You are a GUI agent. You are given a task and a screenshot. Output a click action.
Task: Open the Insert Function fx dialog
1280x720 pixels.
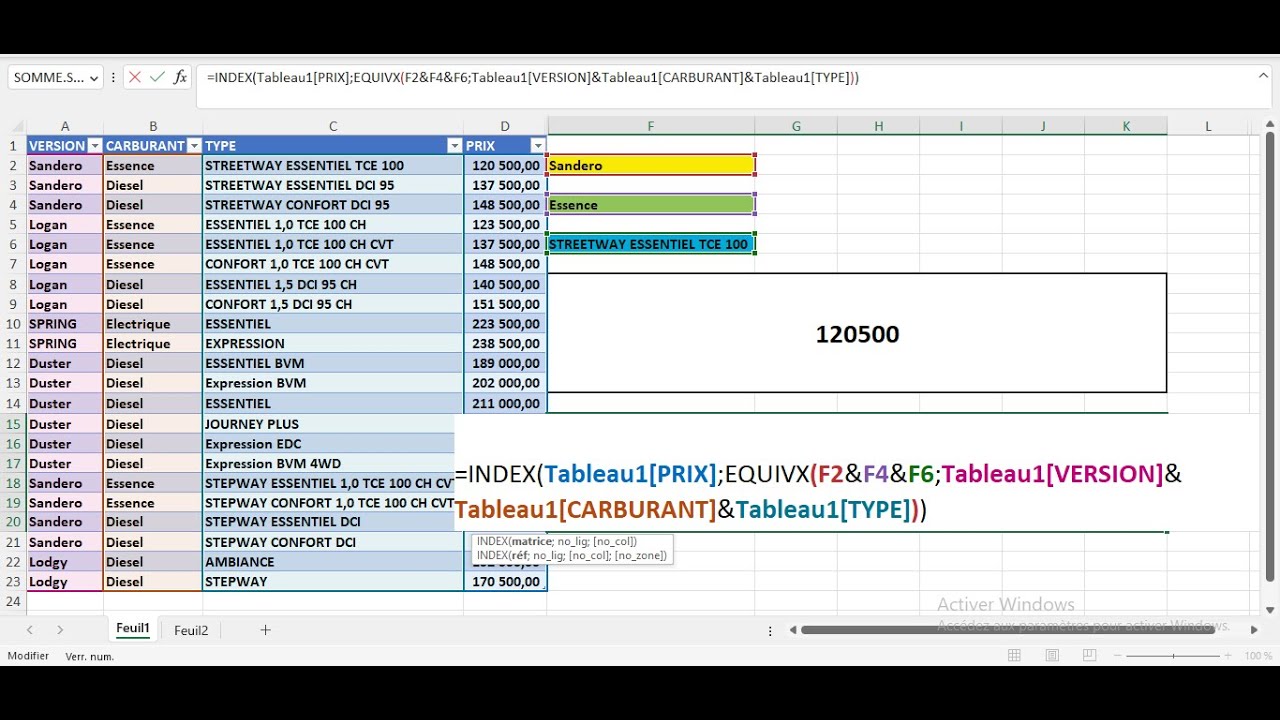[180, 77]
